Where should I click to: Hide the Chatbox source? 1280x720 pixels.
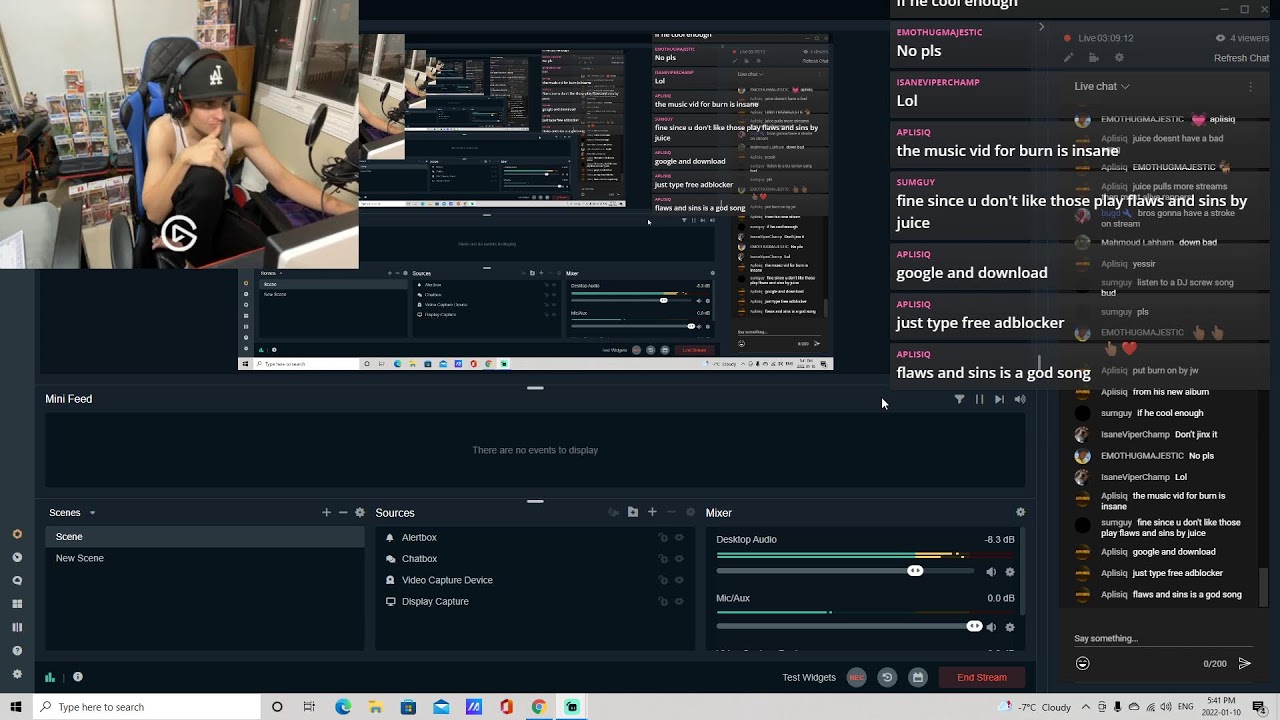point(679,559)
